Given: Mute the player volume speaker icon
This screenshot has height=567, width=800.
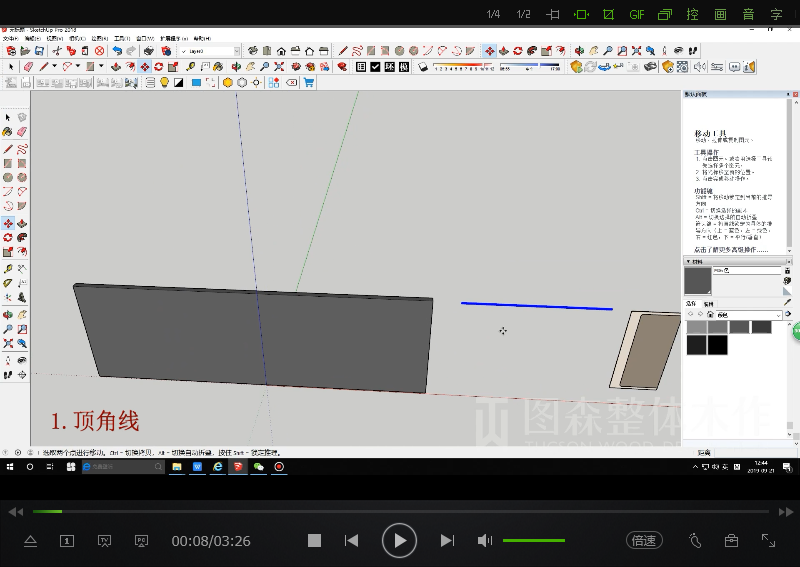Looking at the screenshot, I should click(484, 540).
